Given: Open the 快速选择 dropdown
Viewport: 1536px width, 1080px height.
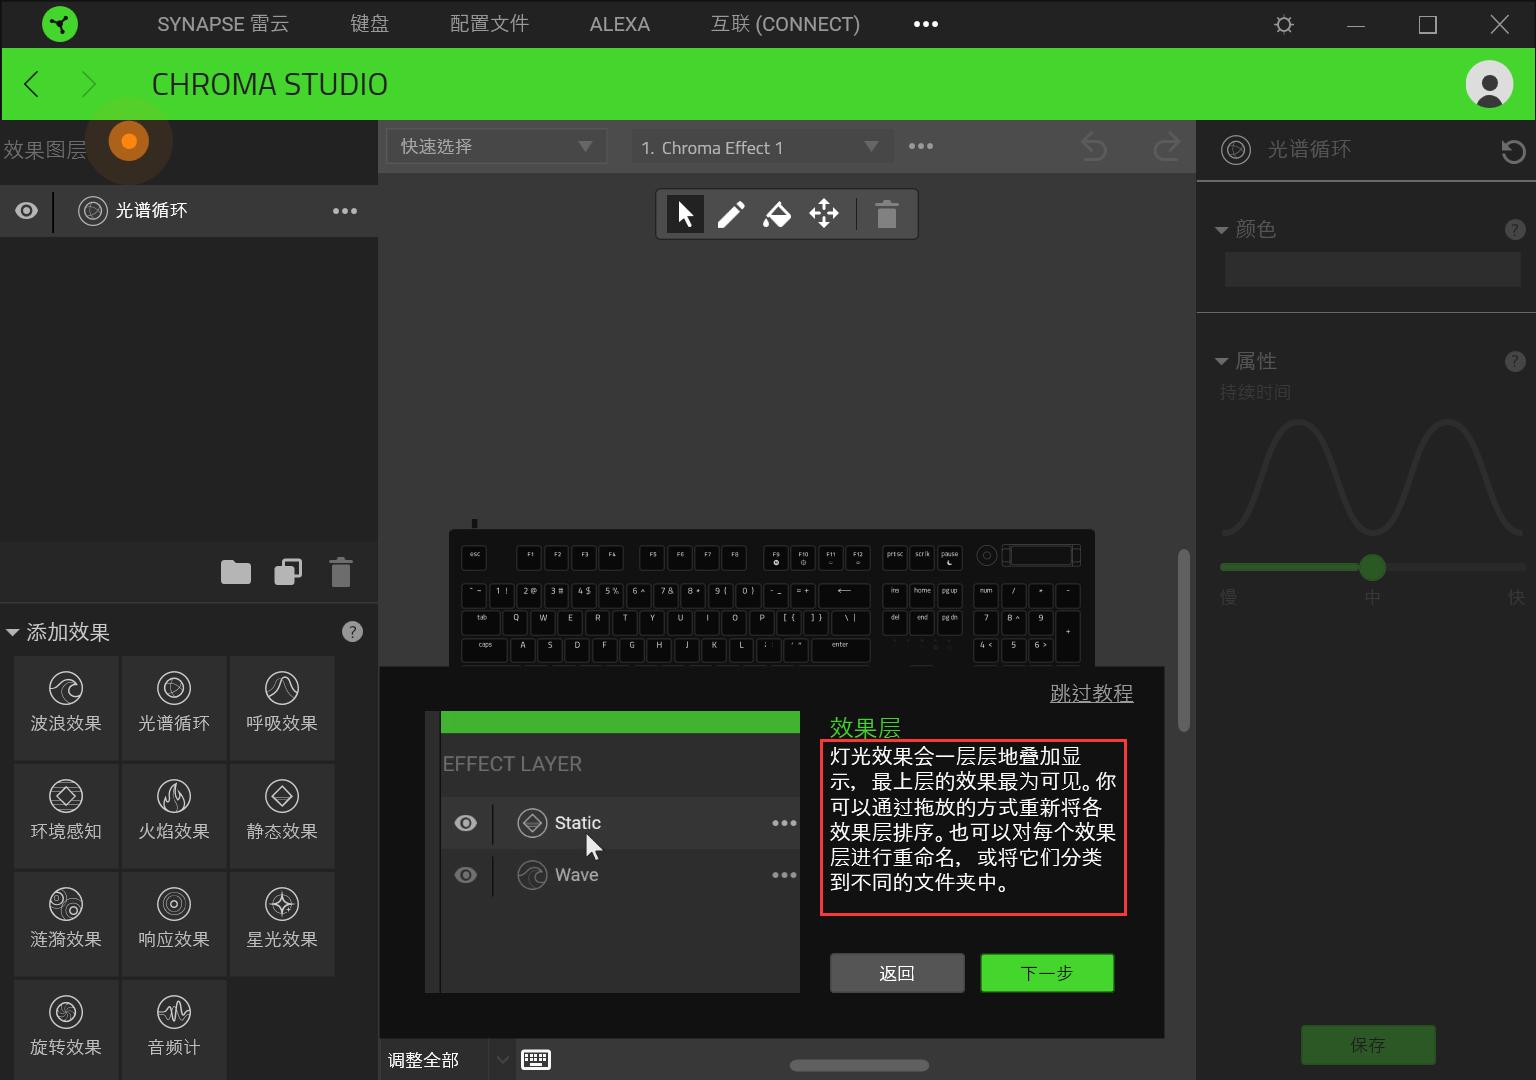Looking at the screenshot, I should tap(497, 147).
